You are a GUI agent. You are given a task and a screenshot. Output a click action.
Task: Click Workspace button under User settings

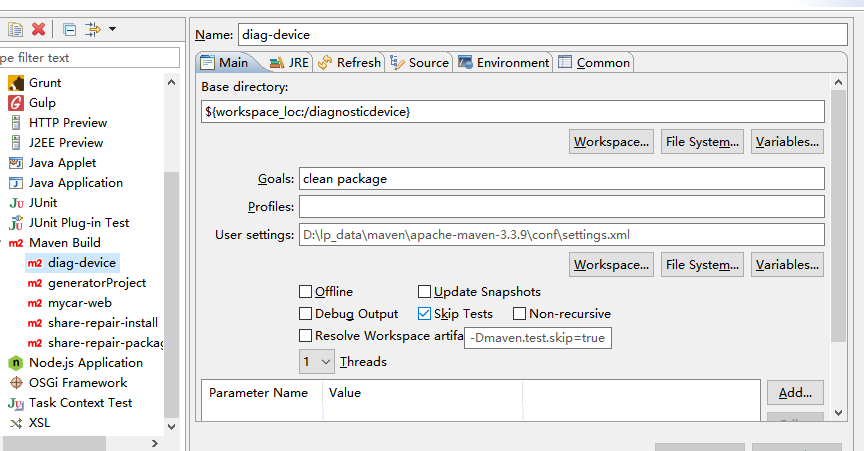[x=611, y=265]
